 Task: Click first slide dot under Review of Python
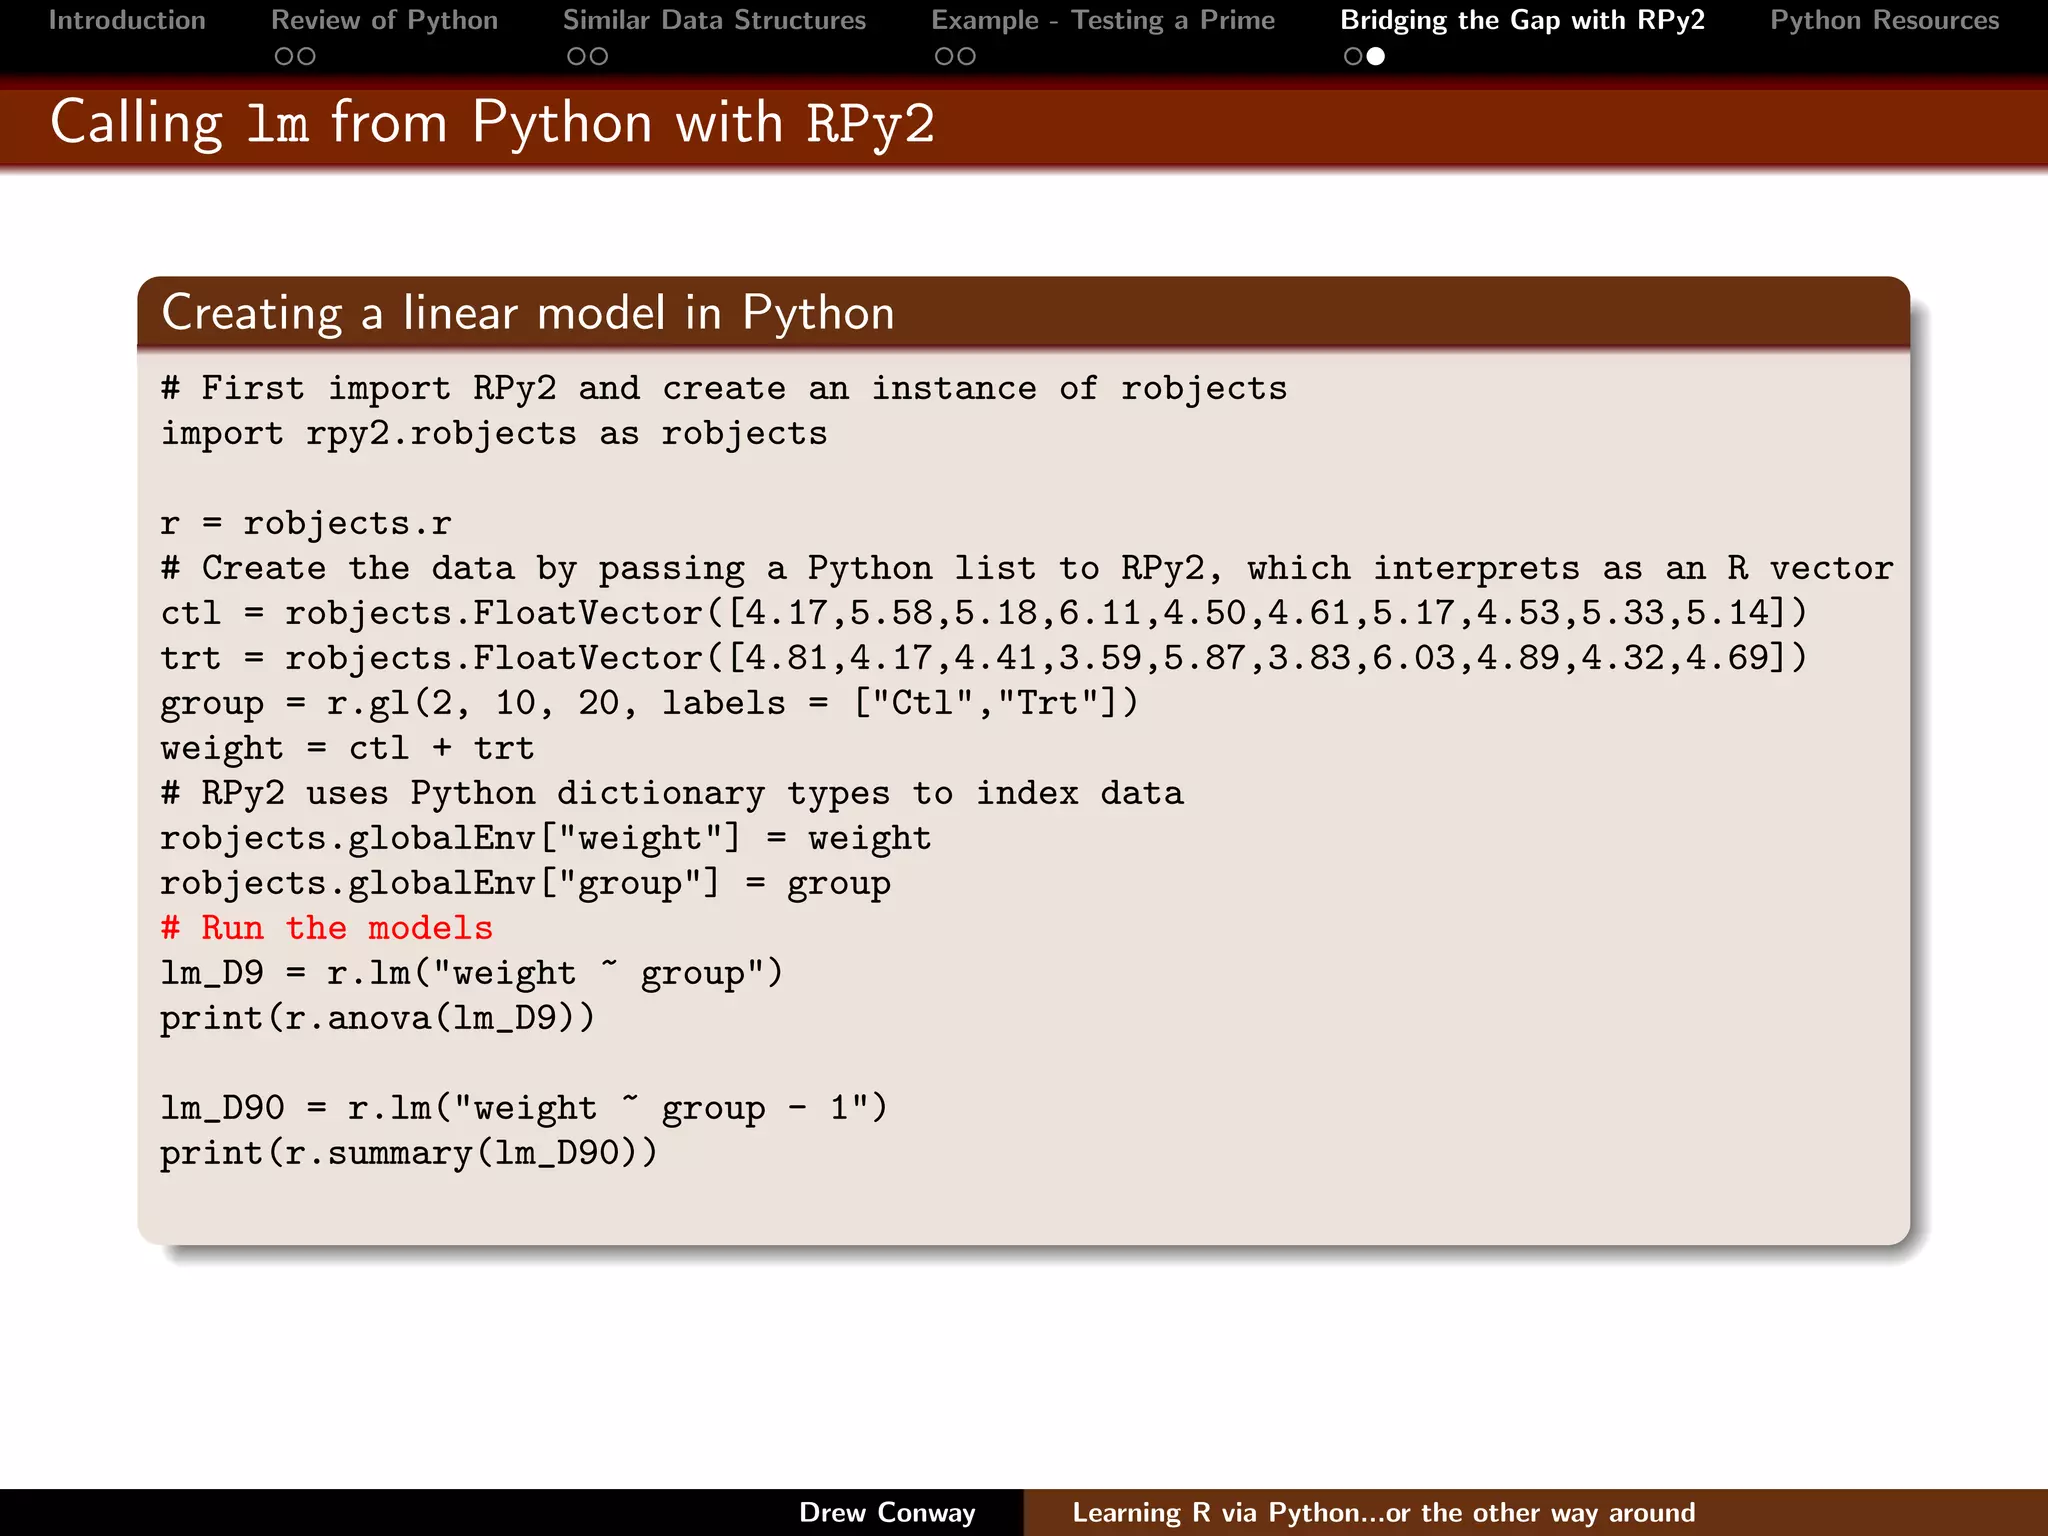coord(284,57)
